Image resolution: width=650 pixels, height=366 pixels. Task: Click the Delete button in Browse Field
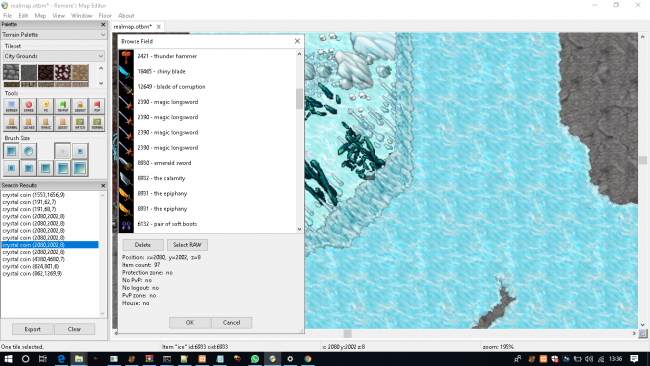point(143,245)
